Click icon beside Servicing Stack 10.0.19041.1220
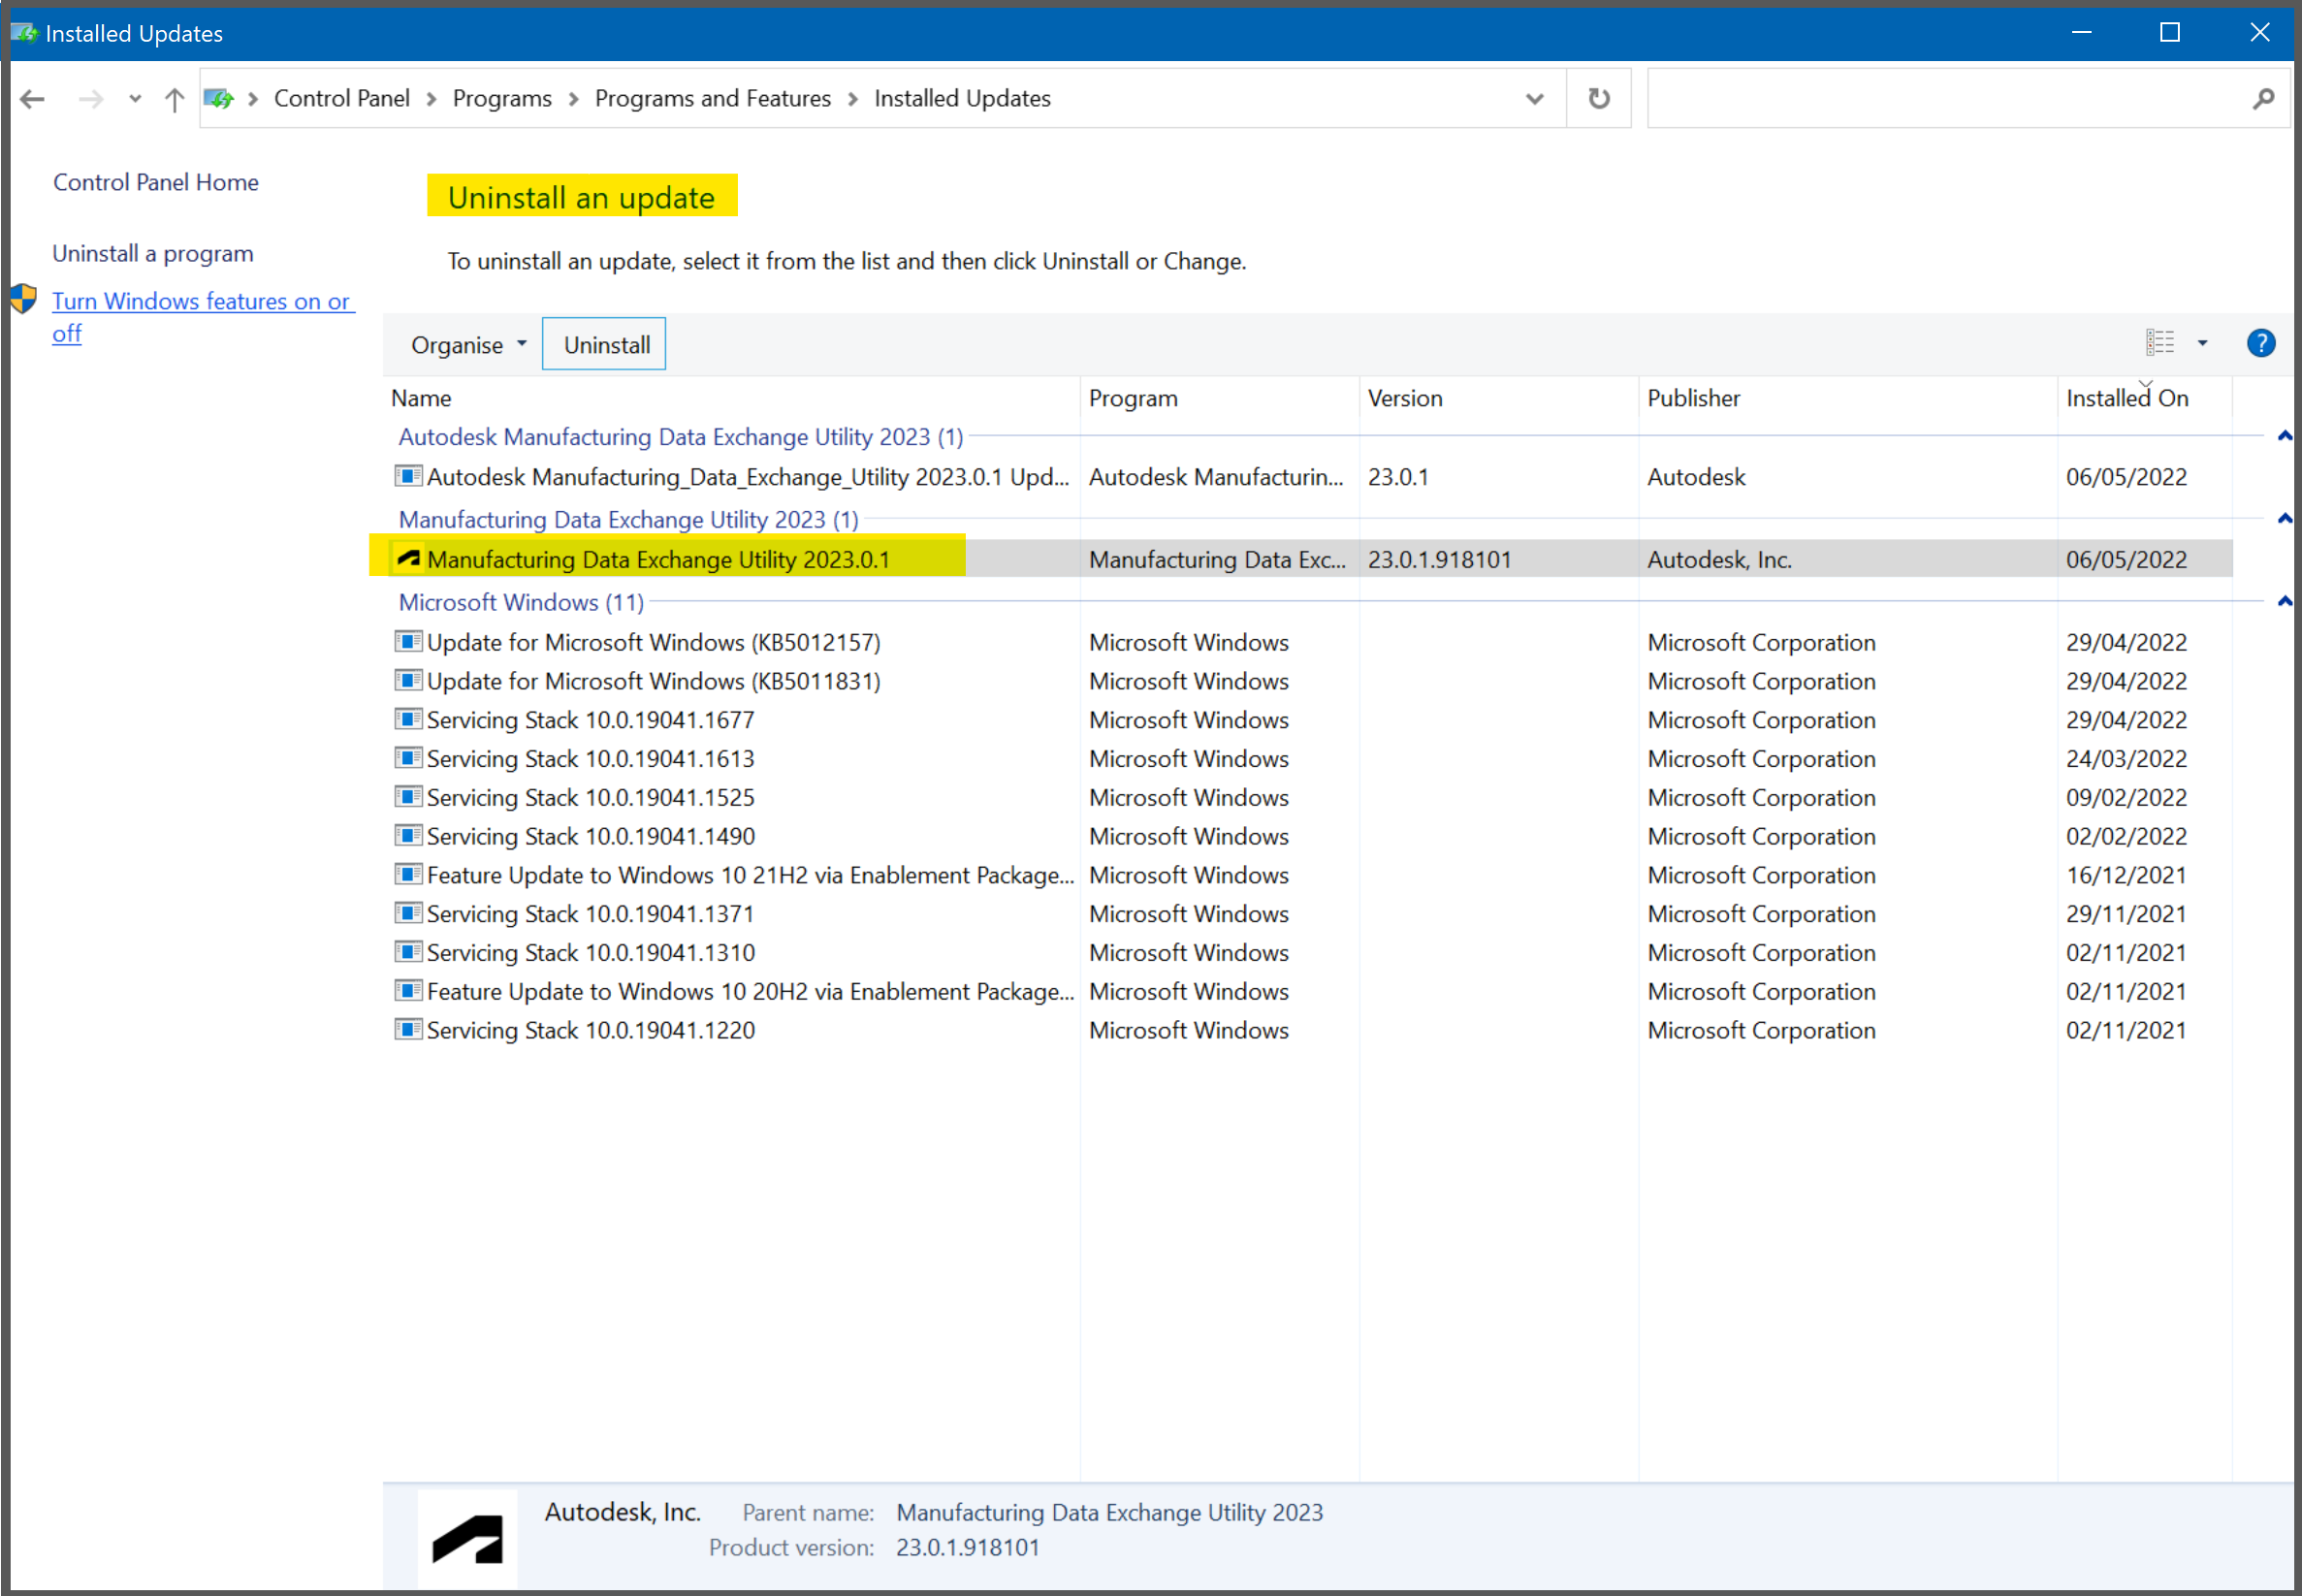Viewport: 2302px width, 1596px height. pyautogui.click(x=407, y=1029)
